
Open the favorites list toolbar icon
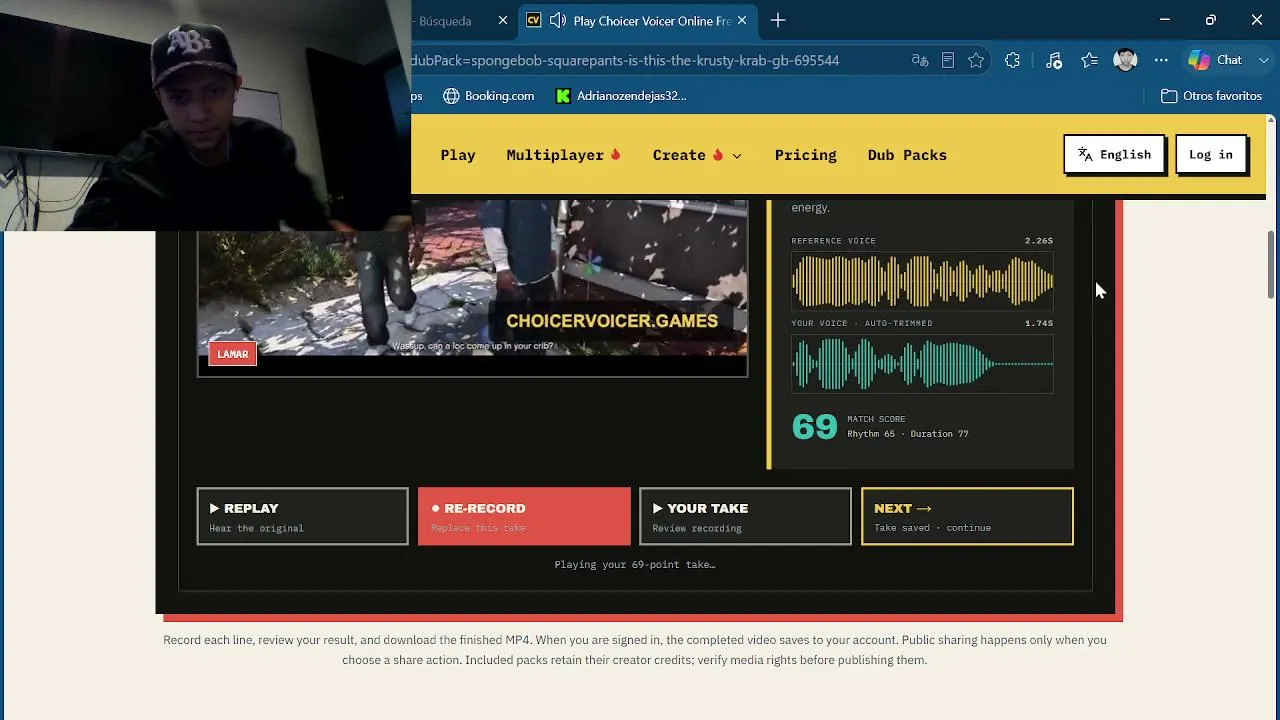pyautogui.click(x=1090, y=60)
